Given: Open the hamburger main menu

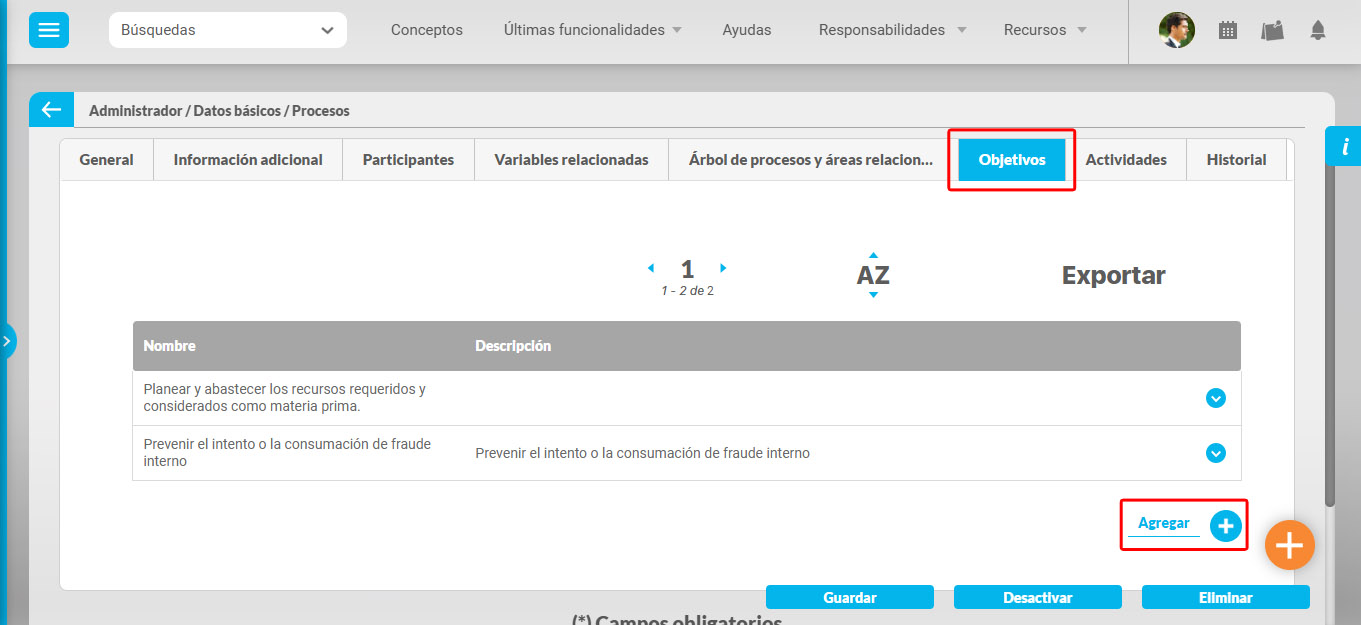Looking at the screenshot, I should 49,30.
